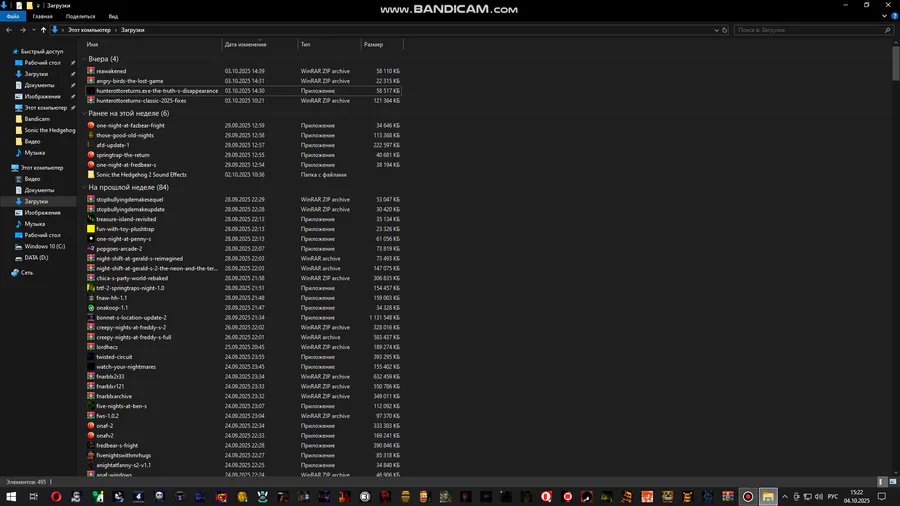Refresh the Загрузки folder view

click(724, 30)
